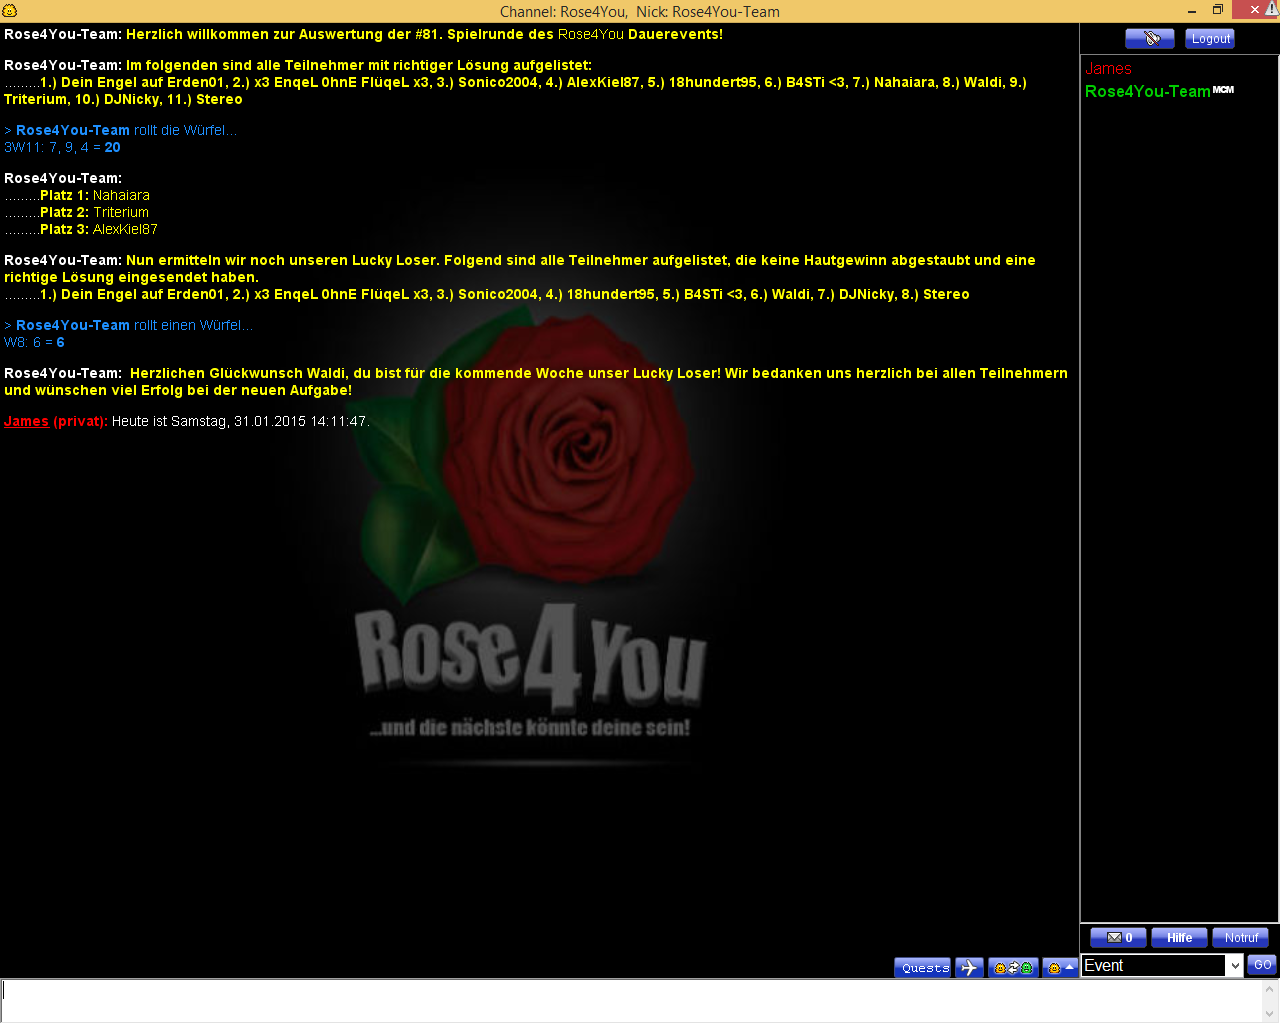Click into the chat message input field
1280x1024 pixels.
(630, 1000)
